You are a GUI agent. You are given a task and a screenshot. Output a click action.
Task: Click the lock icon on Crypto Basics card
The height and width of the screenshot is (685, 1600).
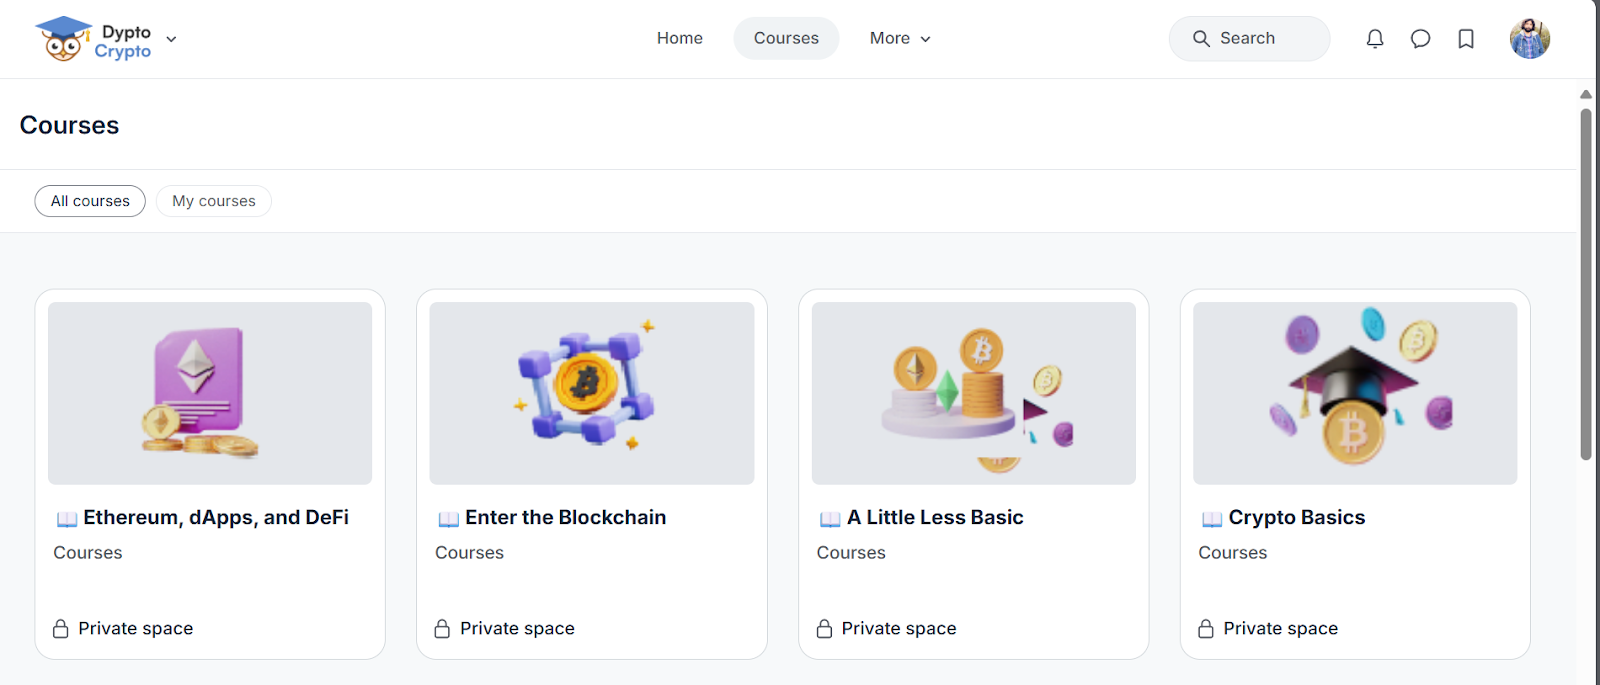pos(1206,628)
